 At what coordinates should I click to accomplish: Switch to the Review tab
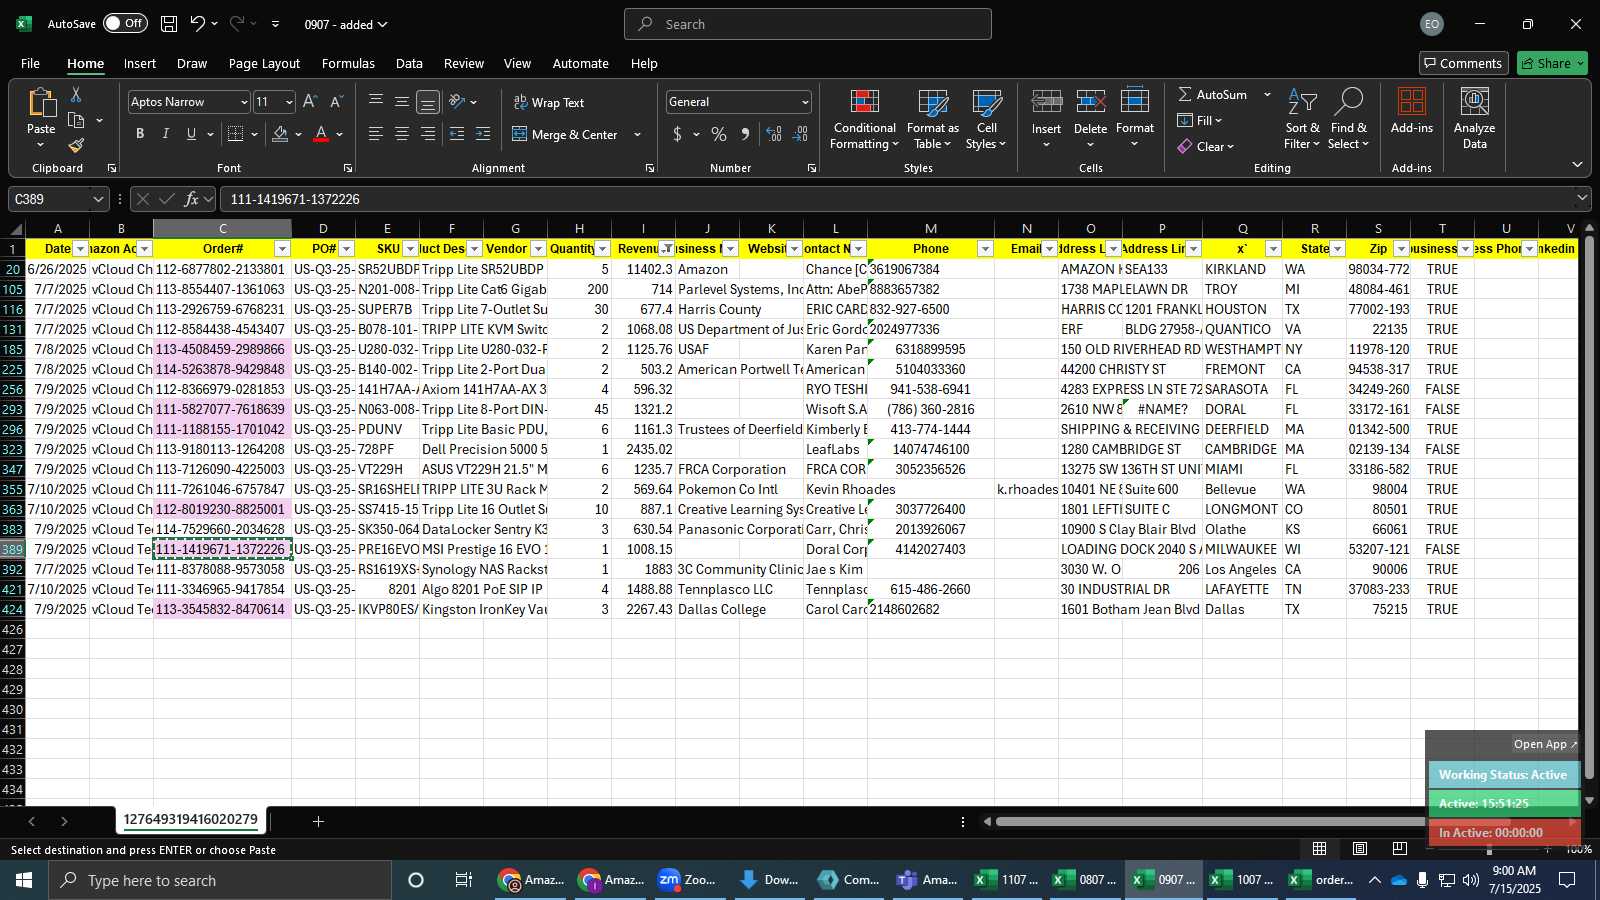tap(464, 63)
